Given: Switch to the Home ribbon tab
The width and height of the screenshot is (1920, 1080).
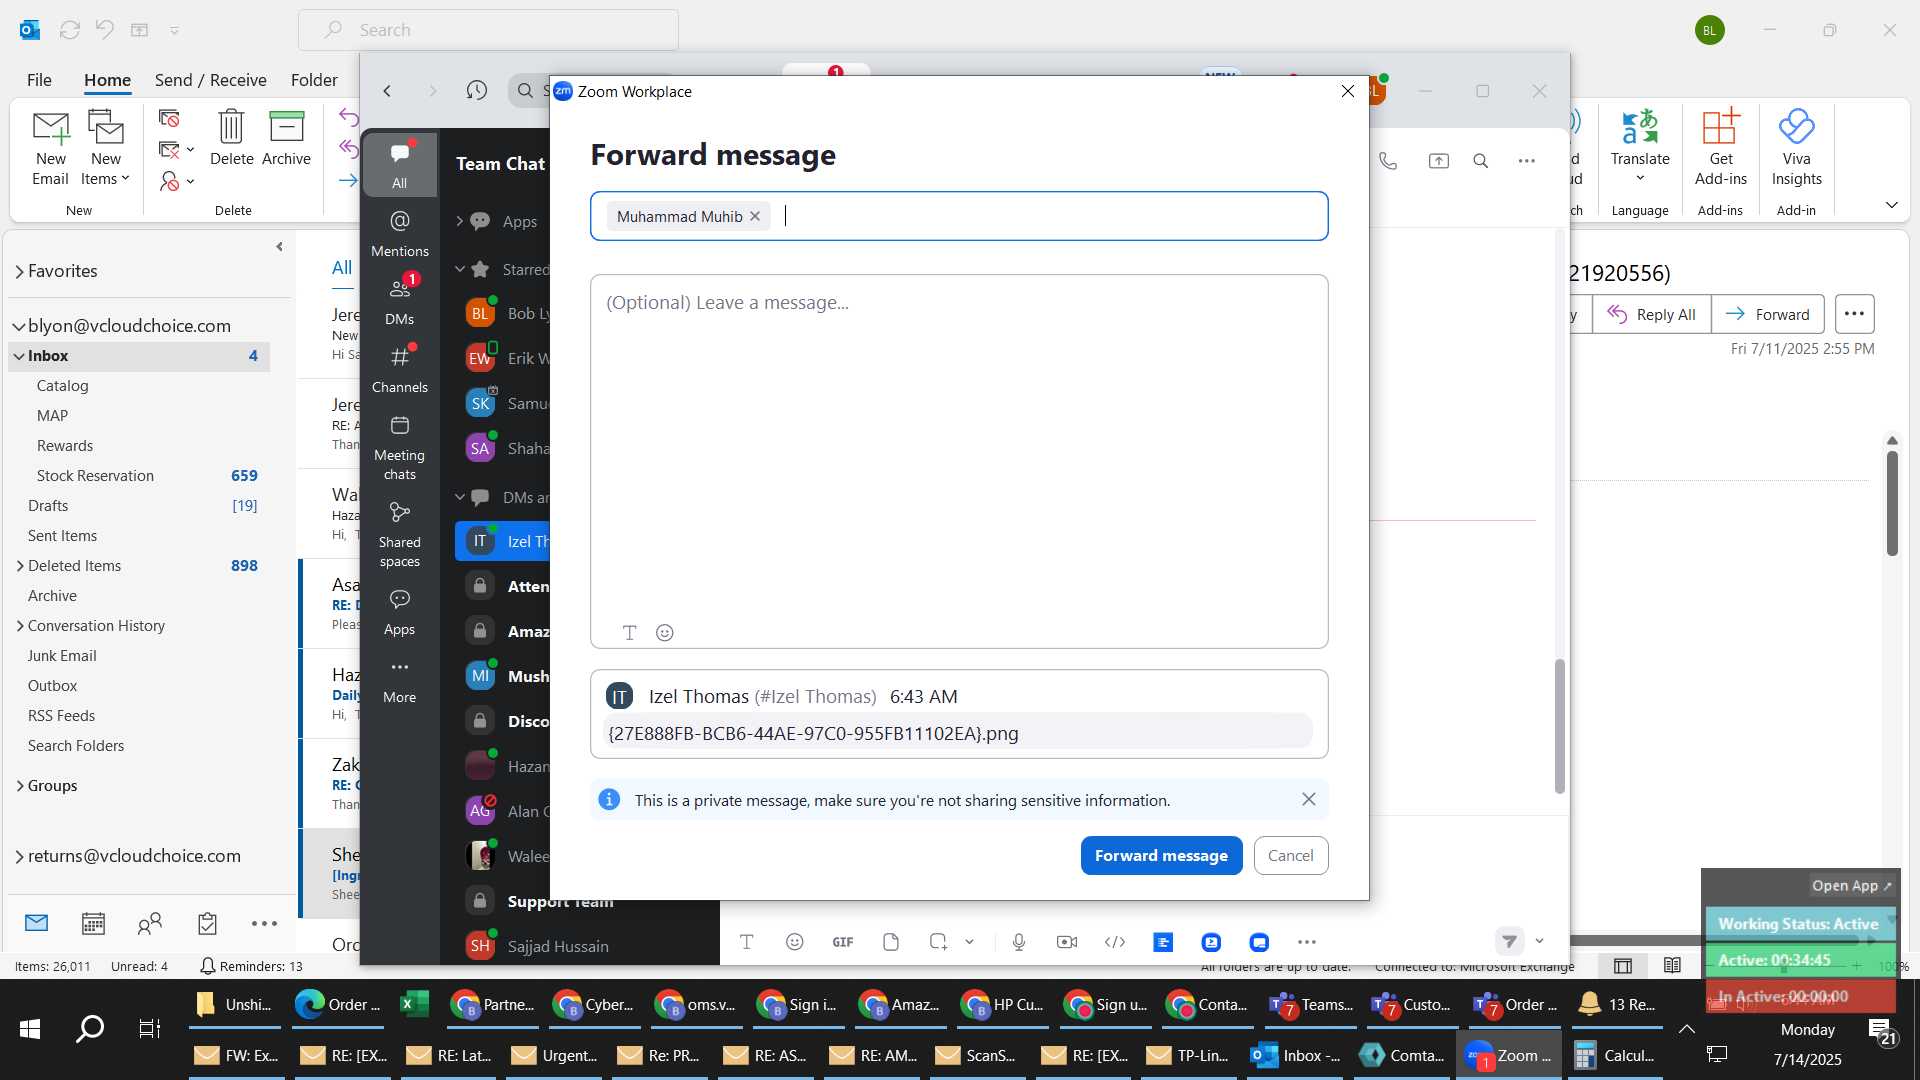Looking at the screenshot, I should (107, 80).
